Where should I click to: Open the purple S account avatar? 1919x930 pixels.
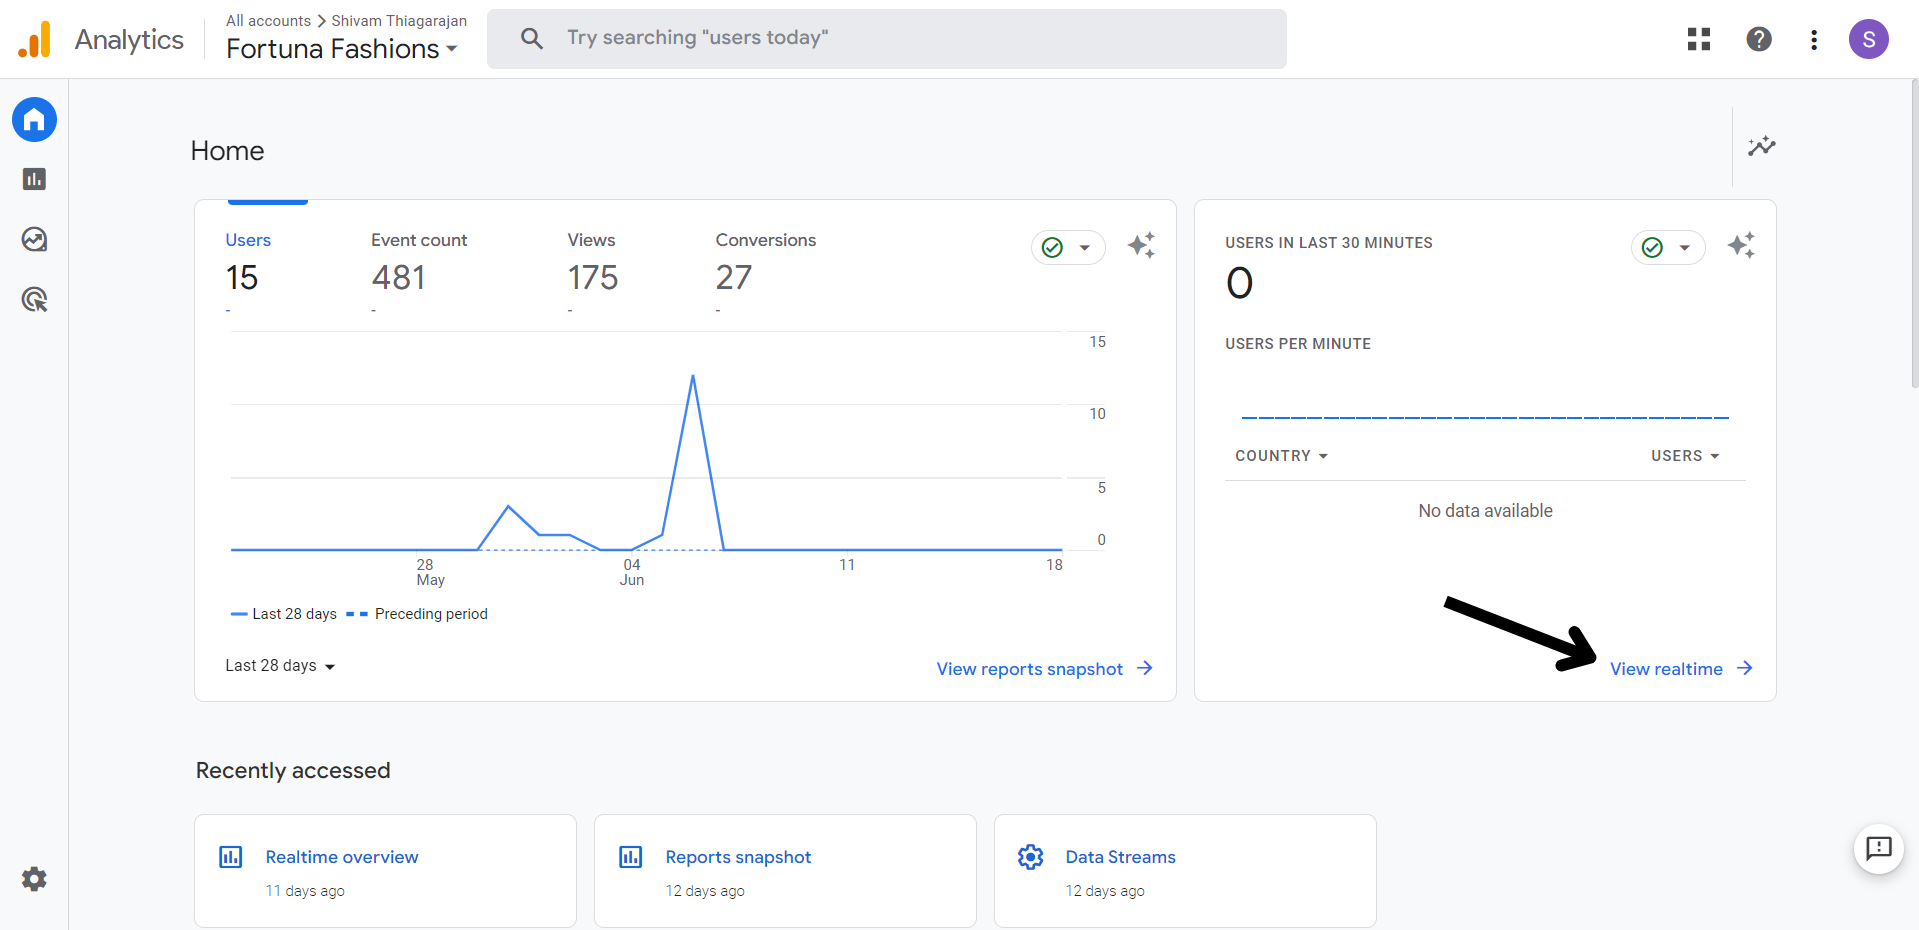[1868, 39]
